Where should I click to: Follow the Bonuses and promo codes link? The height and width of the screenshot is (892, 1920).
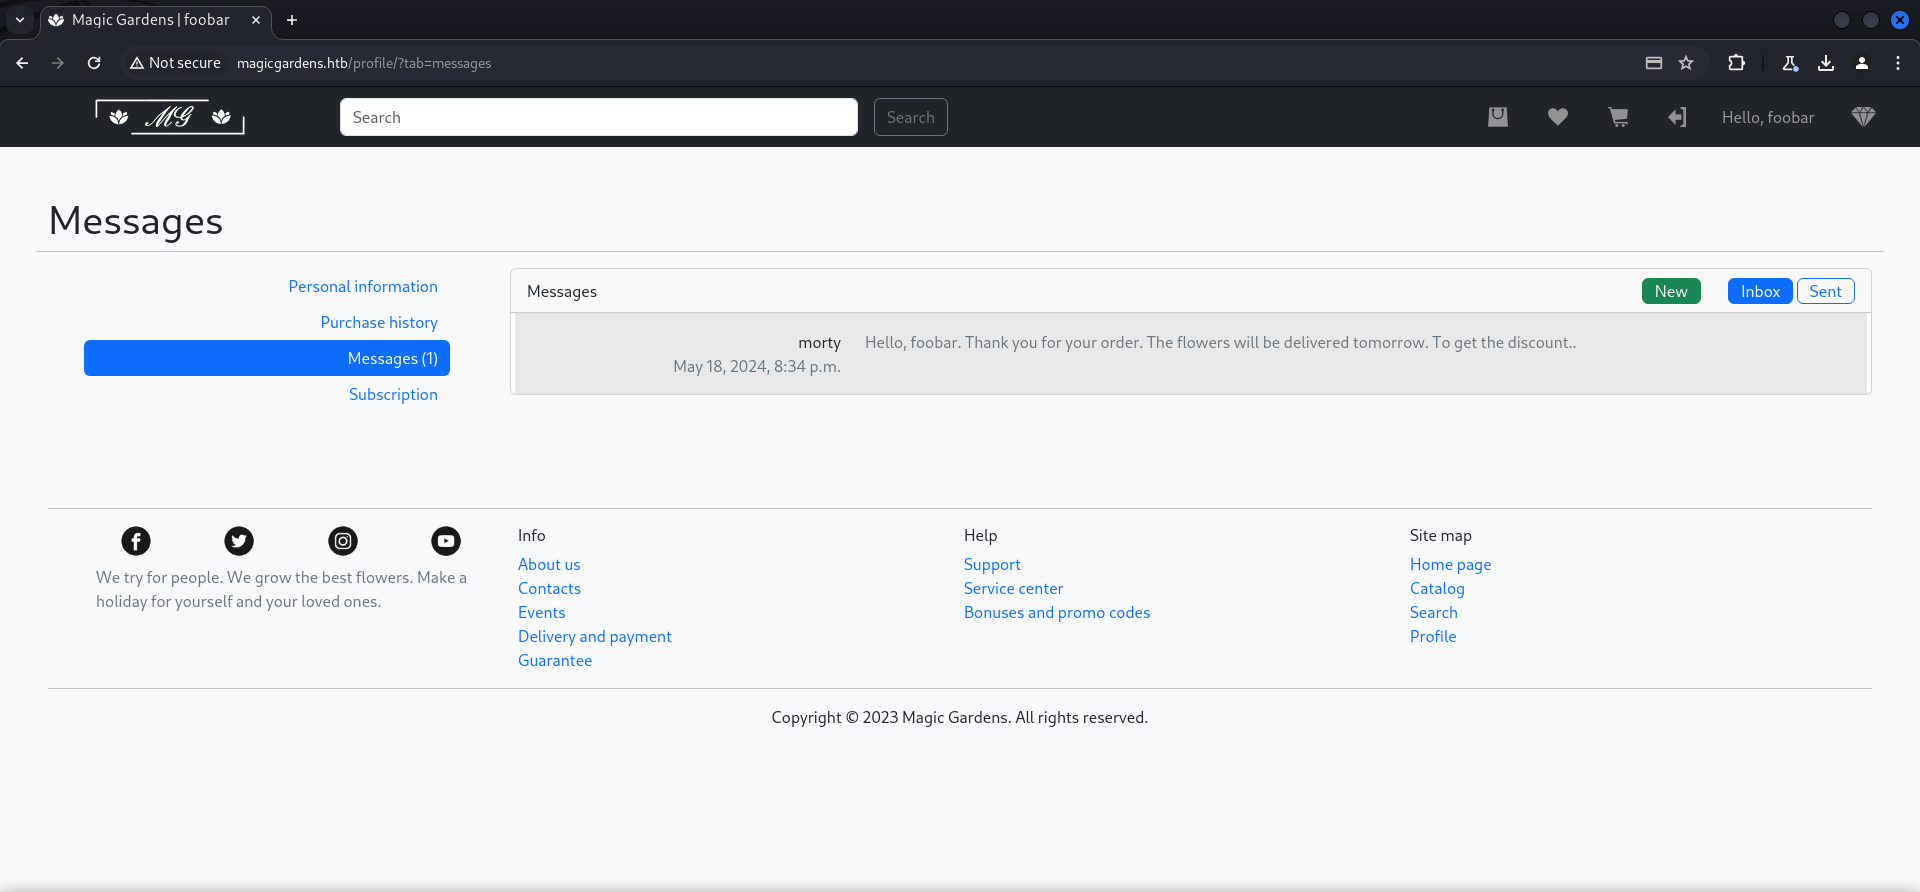coord(1056,612)
